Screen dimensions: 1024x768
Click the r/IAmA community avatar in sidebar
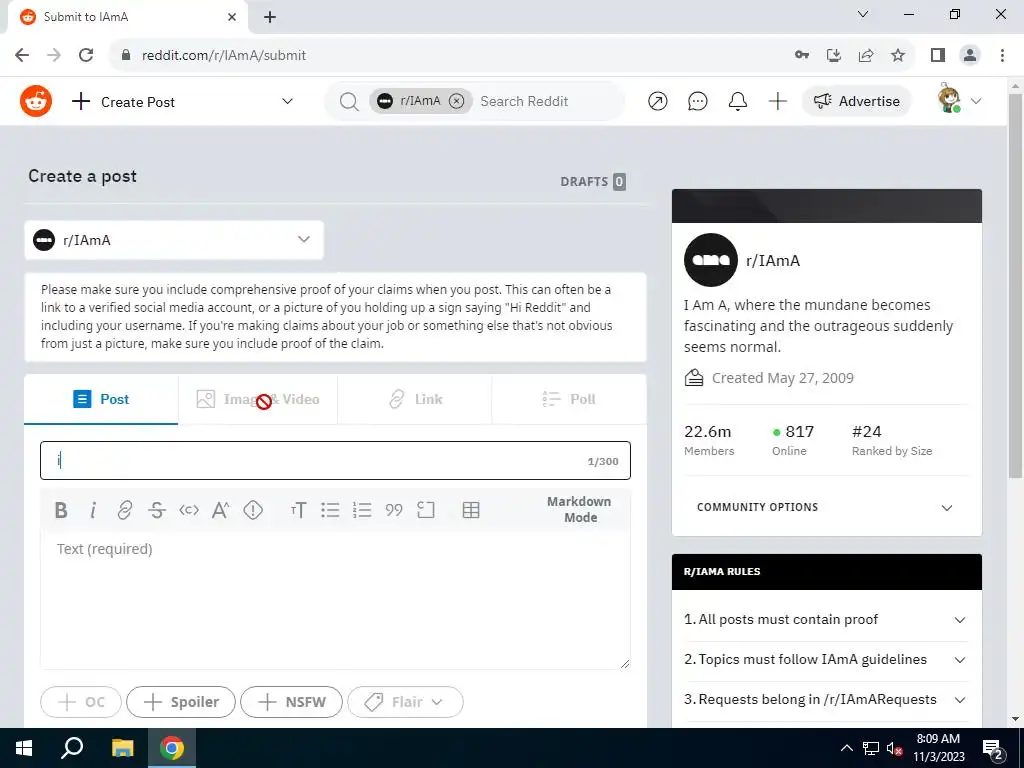tap(711, 260)
